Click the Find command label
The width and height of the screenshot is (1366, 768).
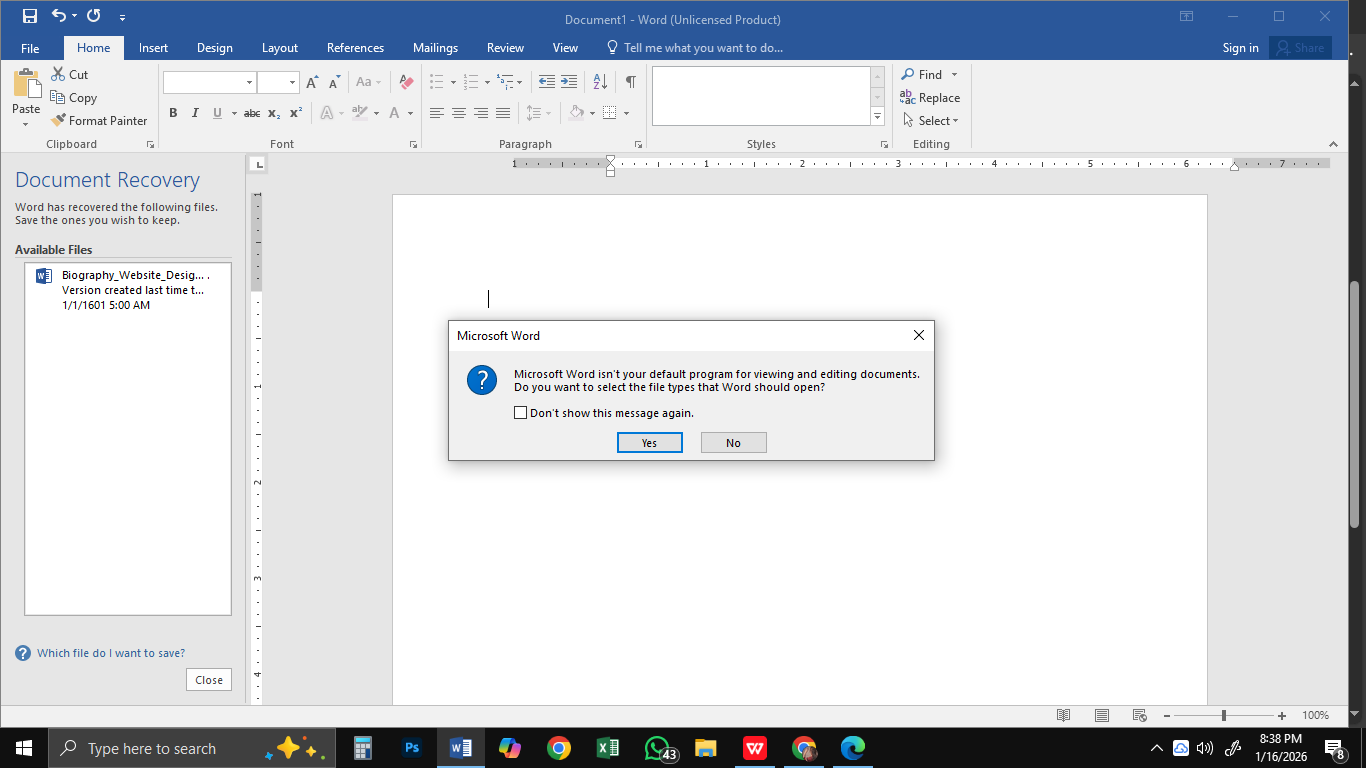[x=930, y=75]
